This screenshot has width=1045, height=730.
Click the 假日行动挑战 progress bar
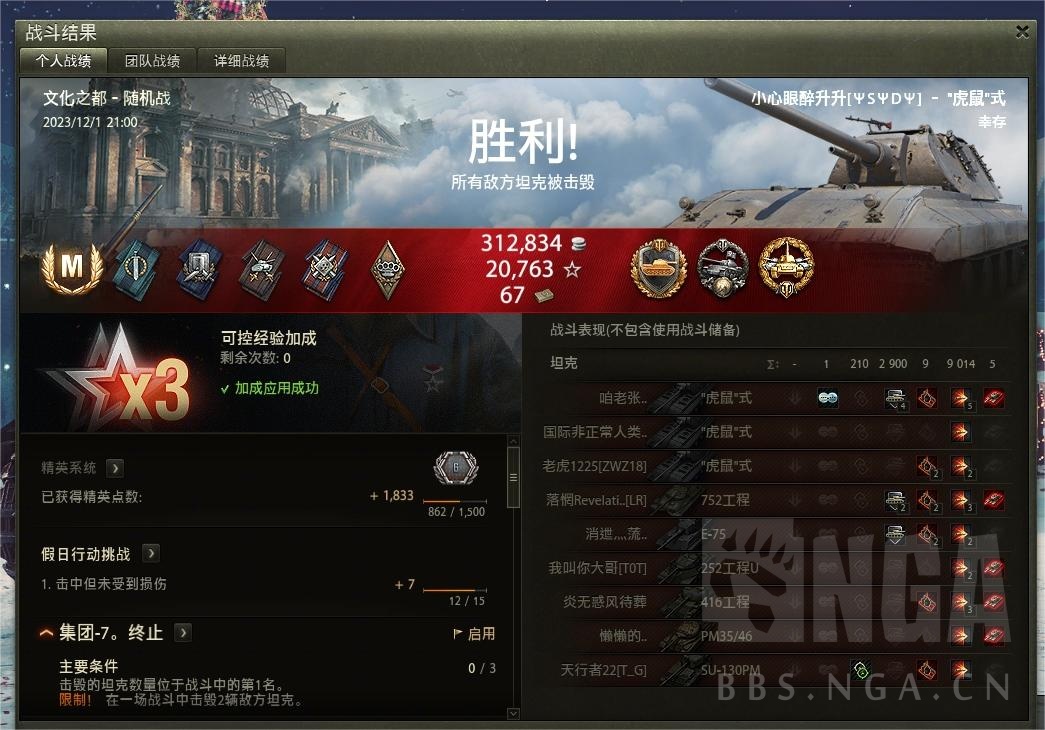pos(455,590)
